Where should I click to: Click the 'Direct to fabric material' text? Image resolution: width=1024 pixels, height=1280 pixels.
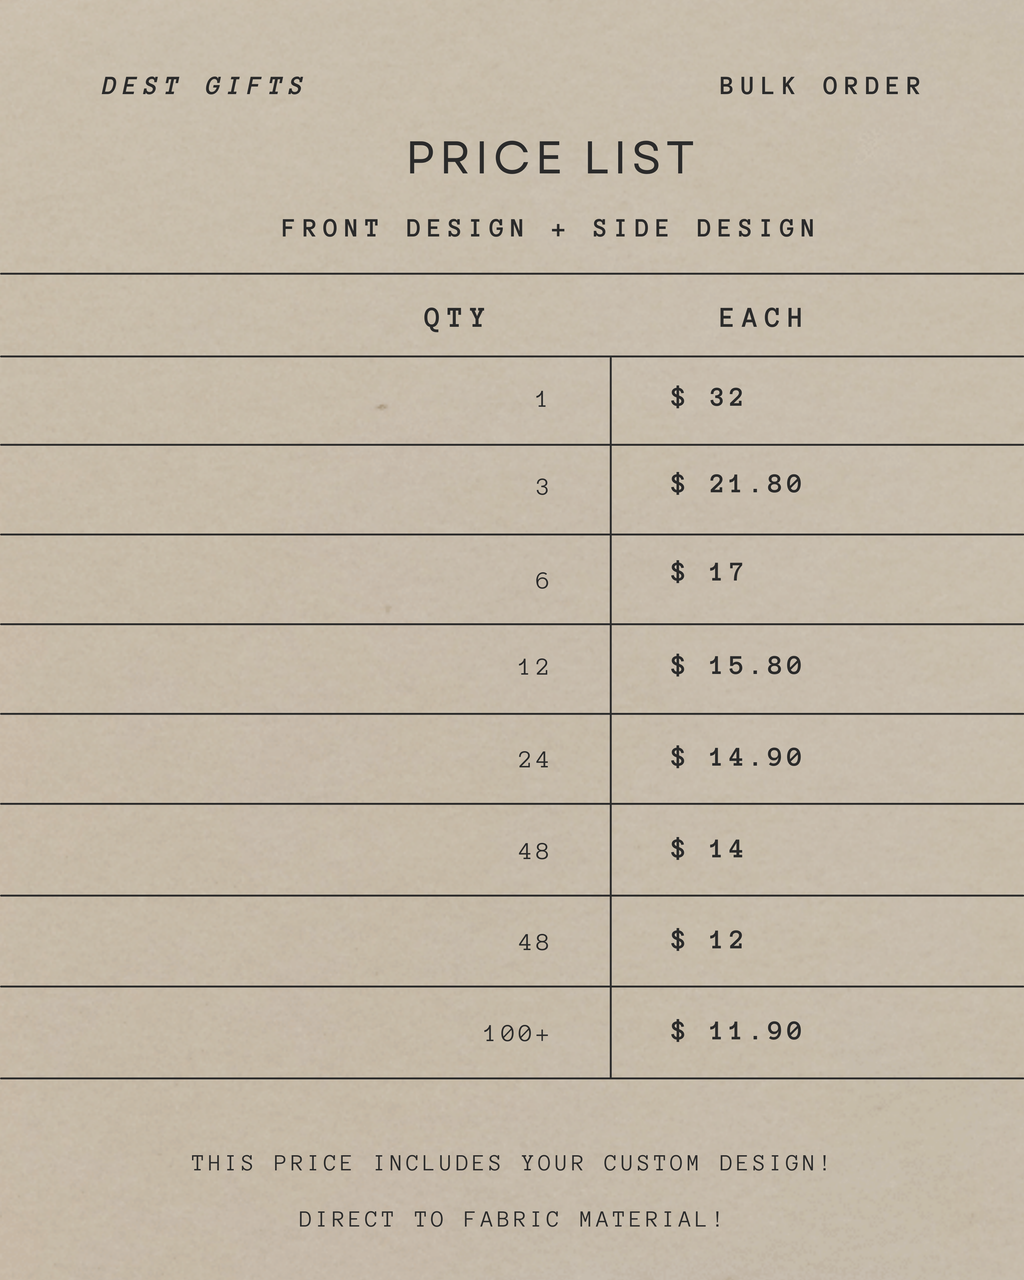tap(511, 1220)
